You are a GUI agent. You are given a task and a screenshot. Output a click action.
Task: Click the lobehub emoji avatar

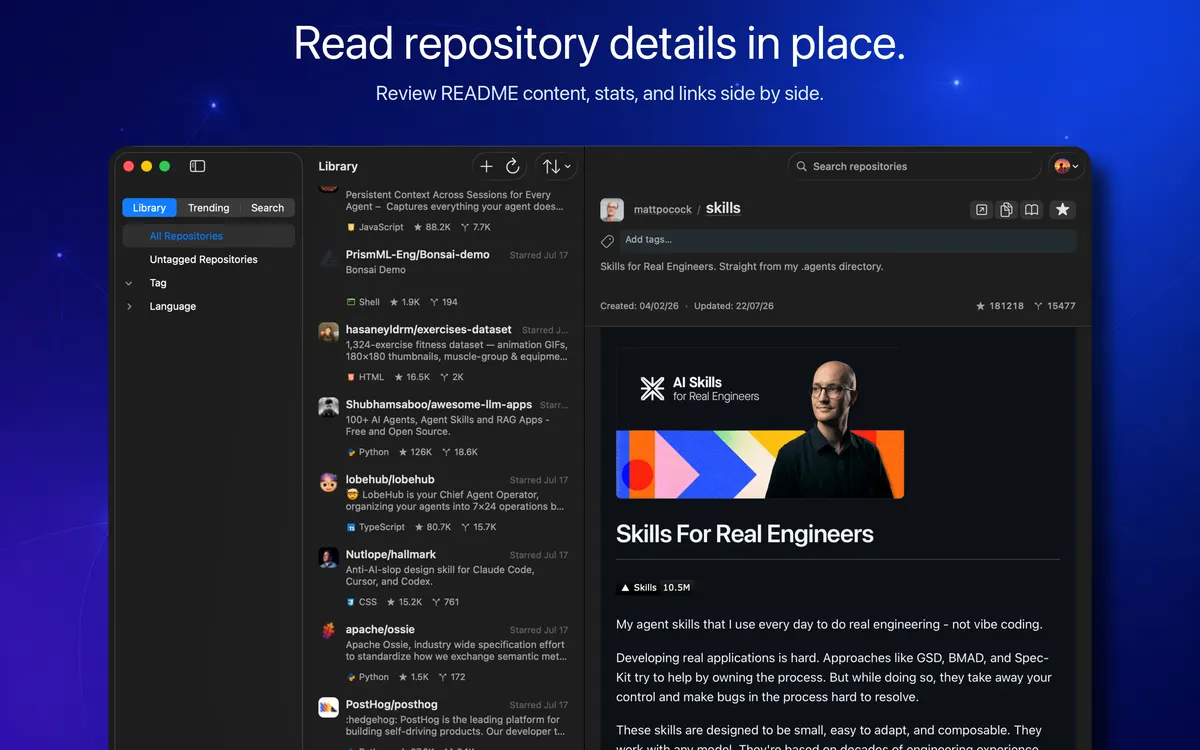click(328, 482)
